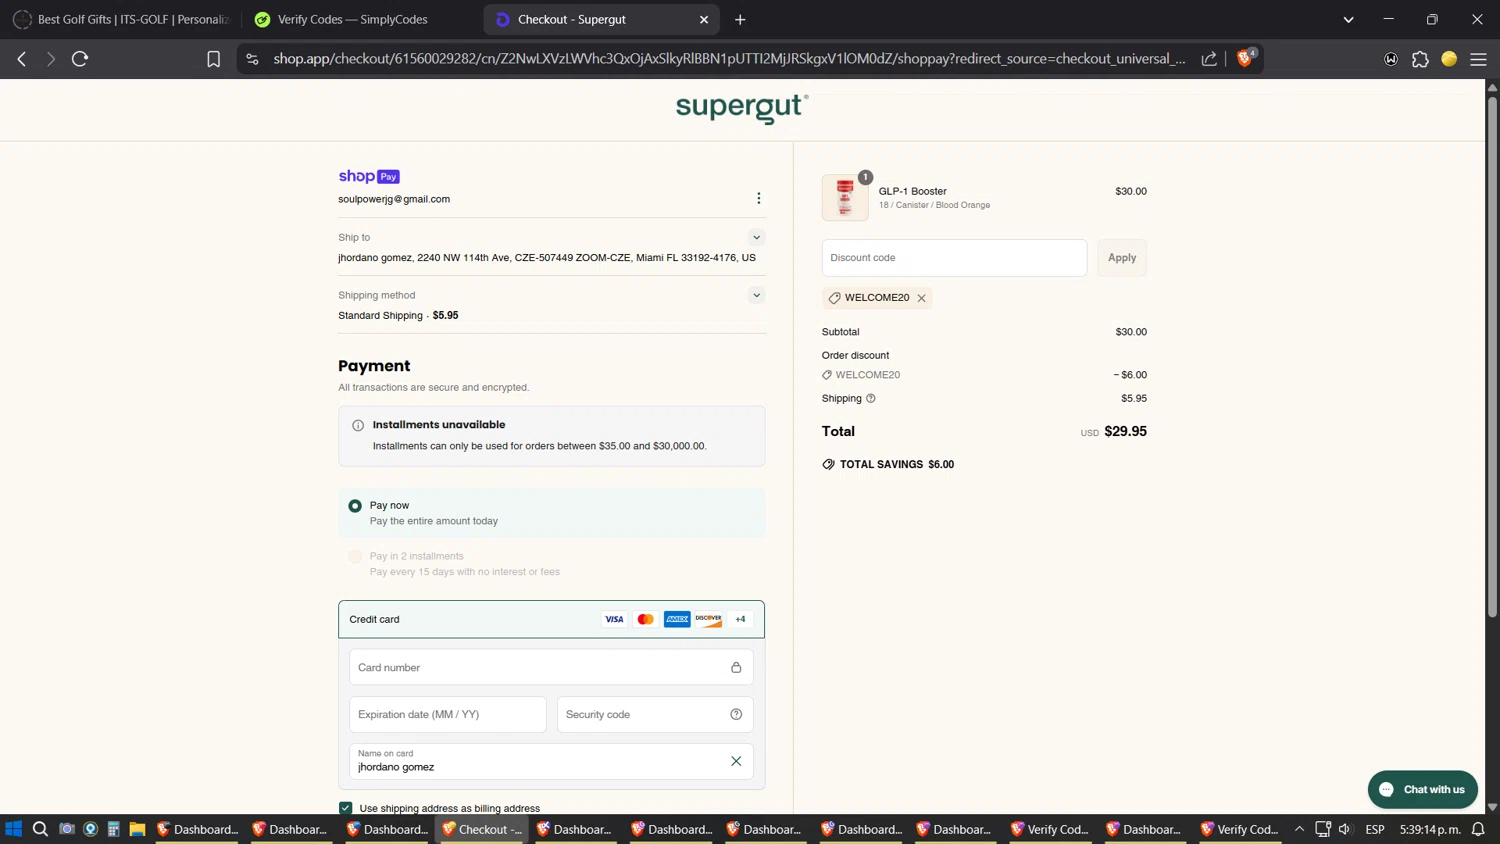The image size is (1500, 844).
Task: Click the Mastercard icon
Action: (646, 619)
